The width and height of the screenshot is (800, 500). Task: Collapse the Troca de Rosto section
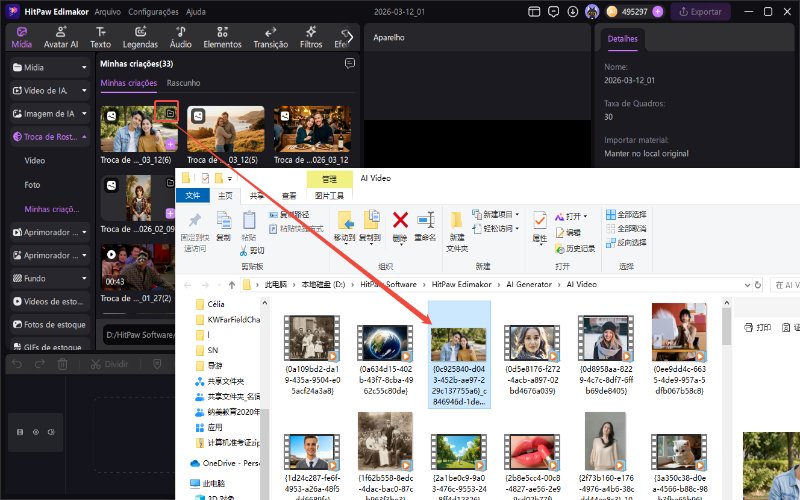84,137
